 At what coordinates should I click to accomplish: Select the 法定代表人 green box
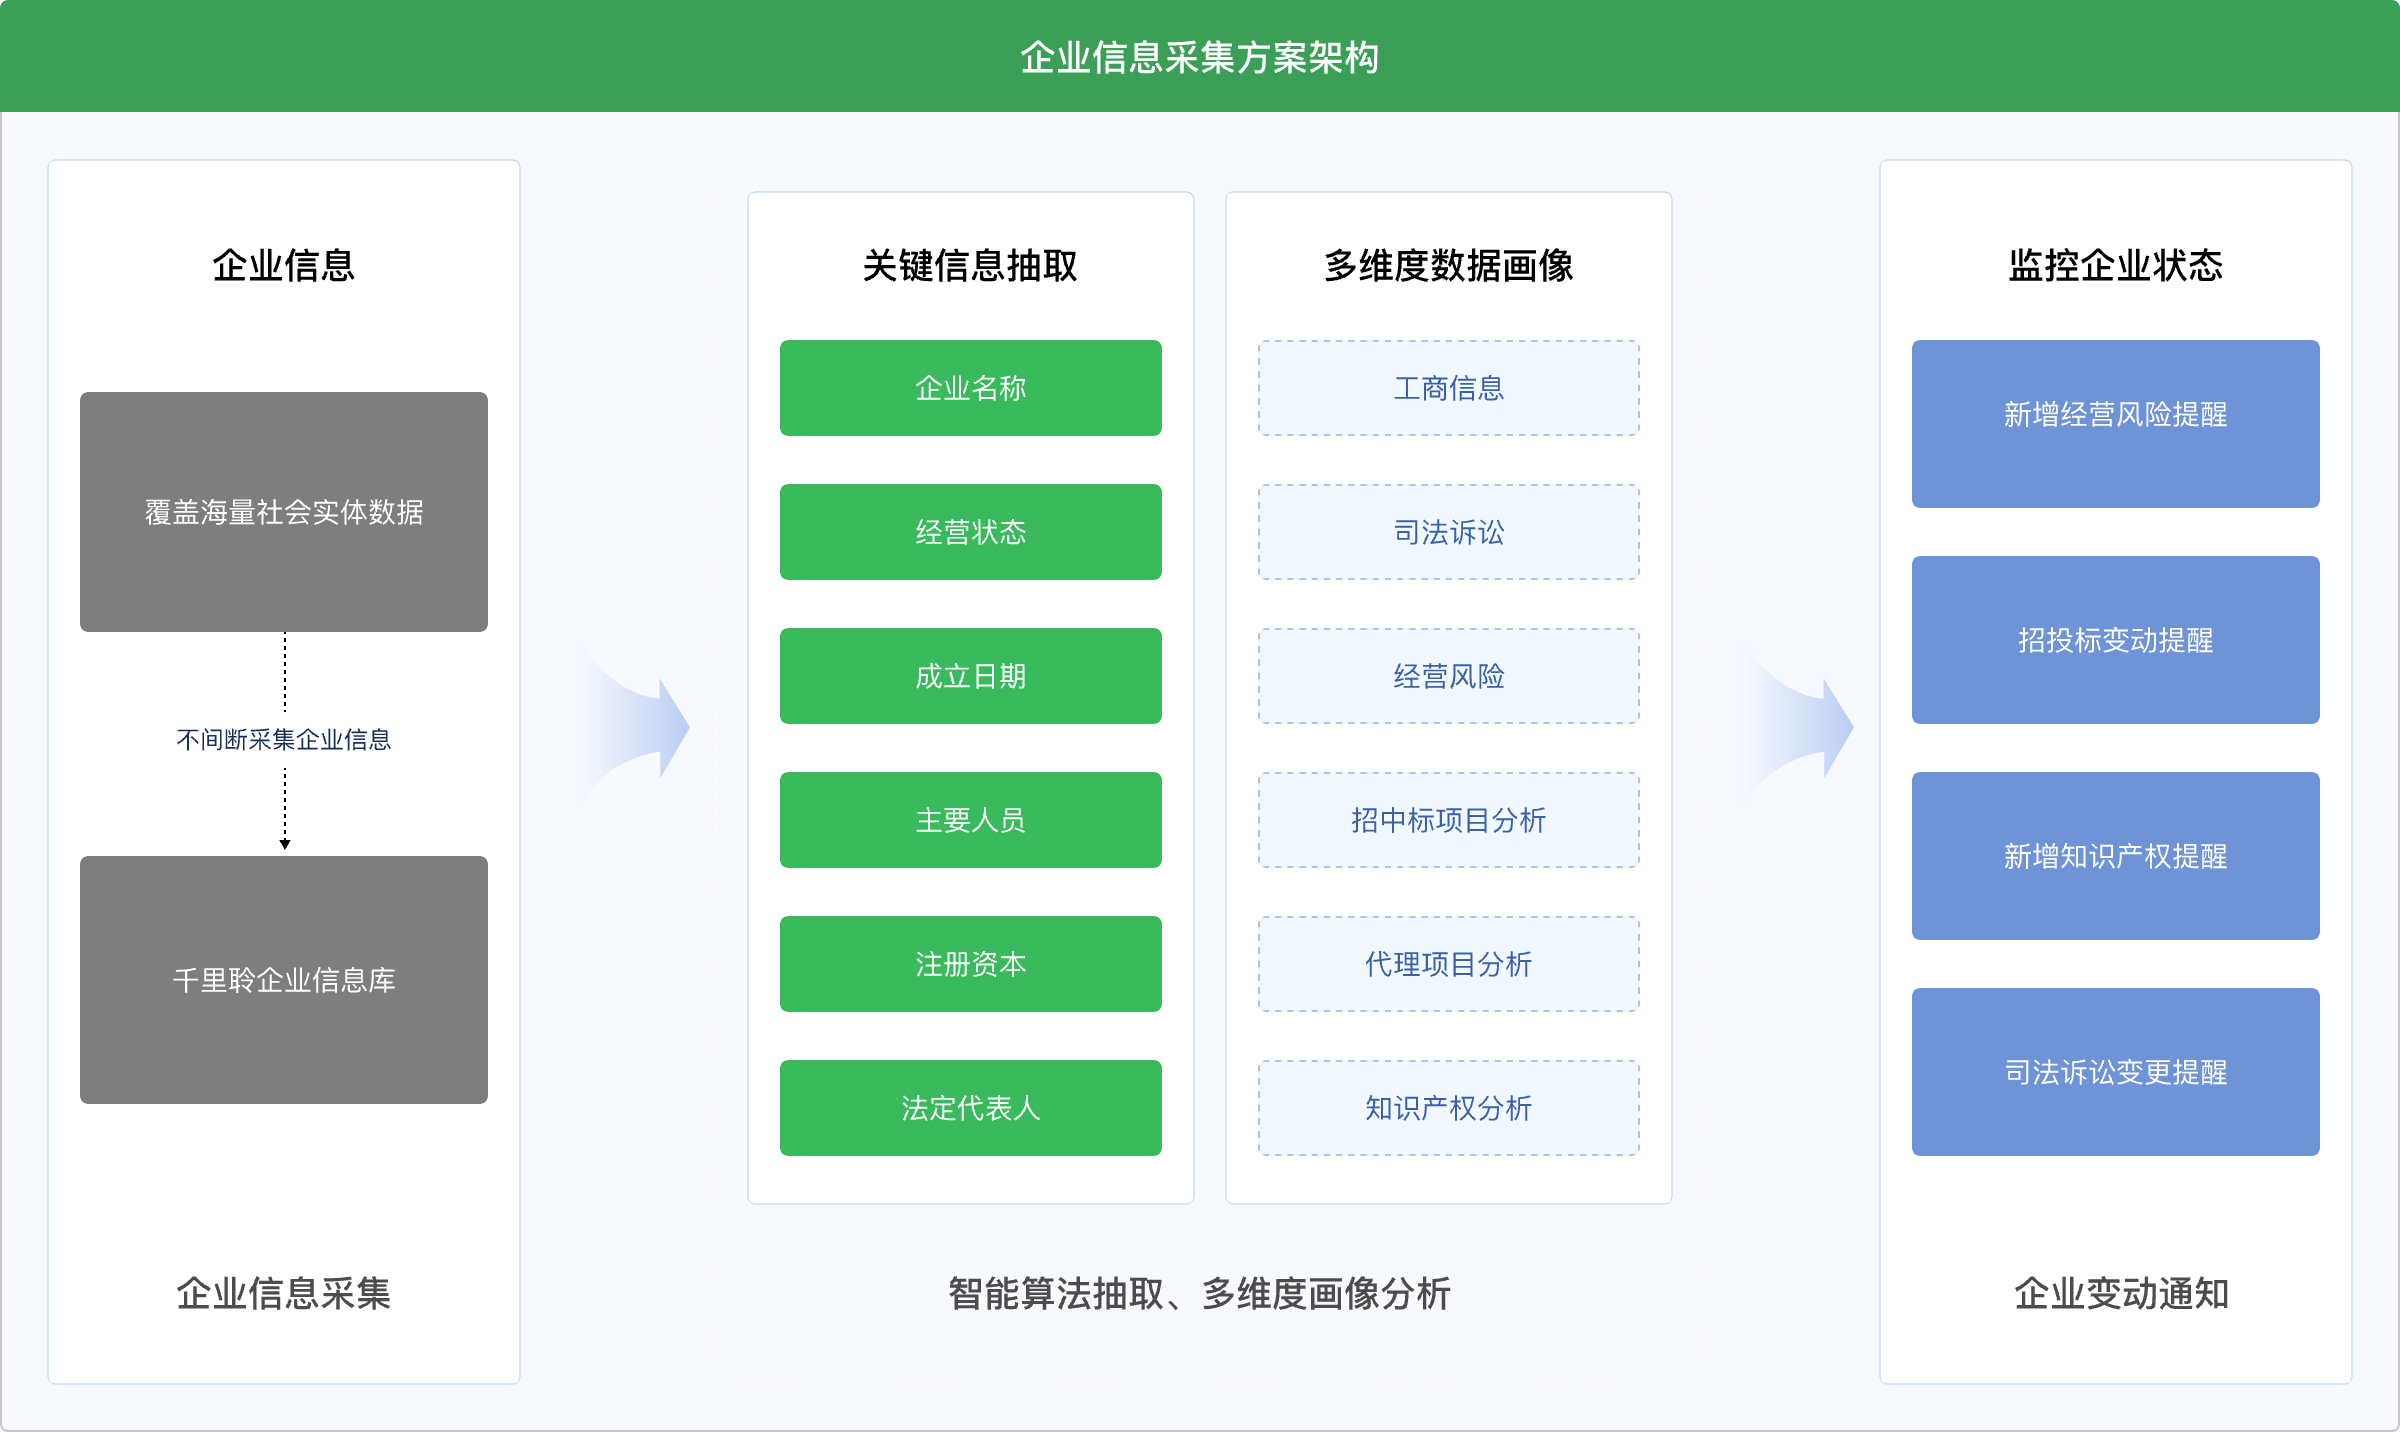point(970,1108)
